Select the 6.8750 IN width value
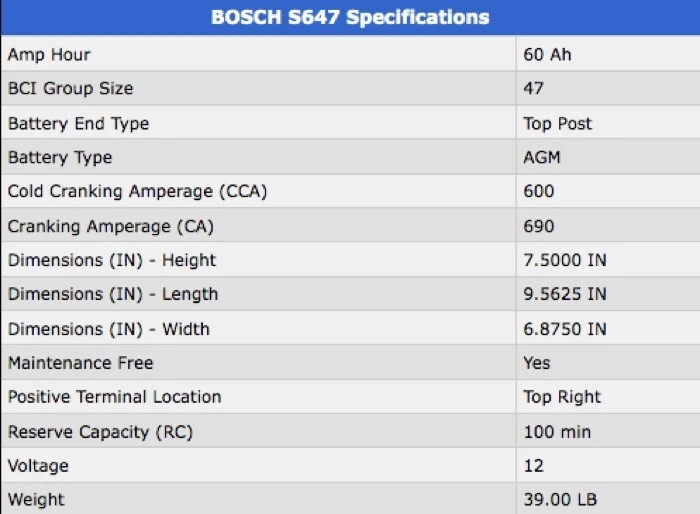This screenshot has width=700, height=514. coord(564,329)
